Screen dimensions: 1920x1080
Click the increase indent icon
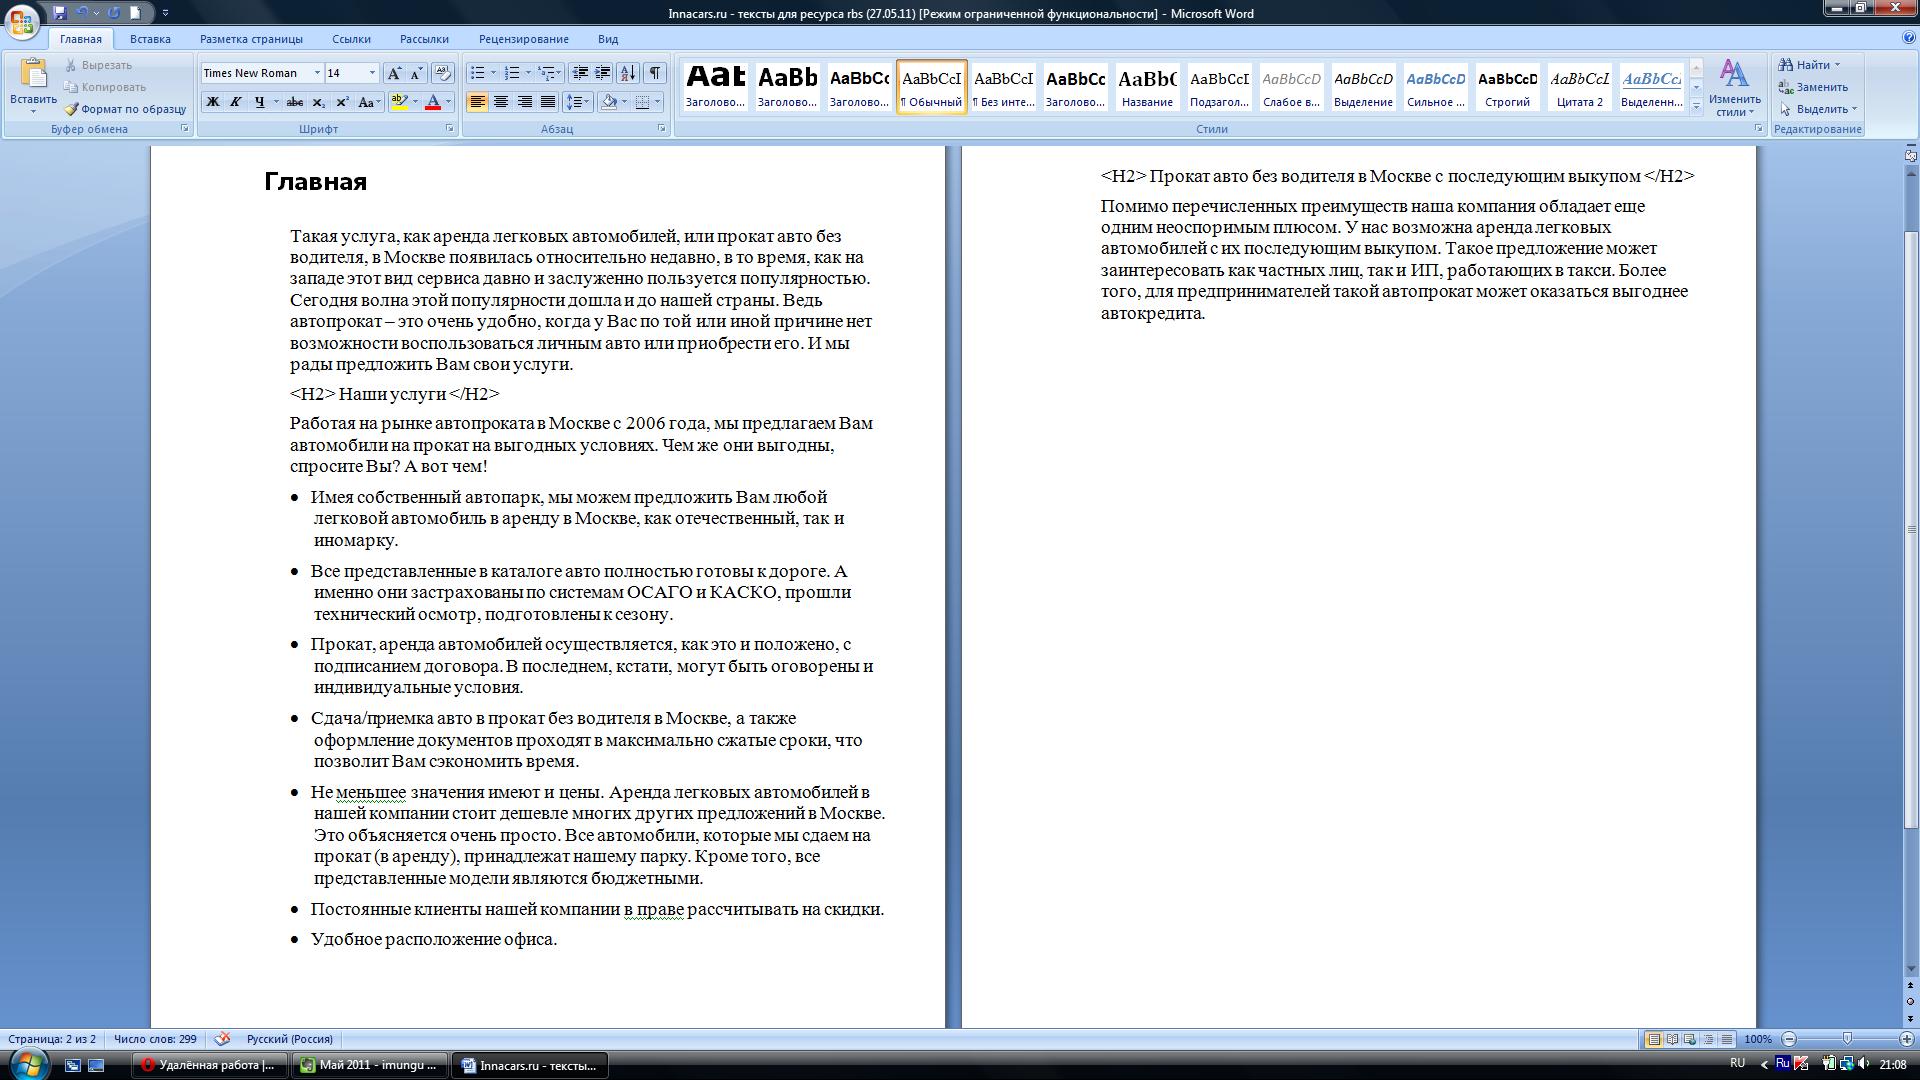pos(602,73)
